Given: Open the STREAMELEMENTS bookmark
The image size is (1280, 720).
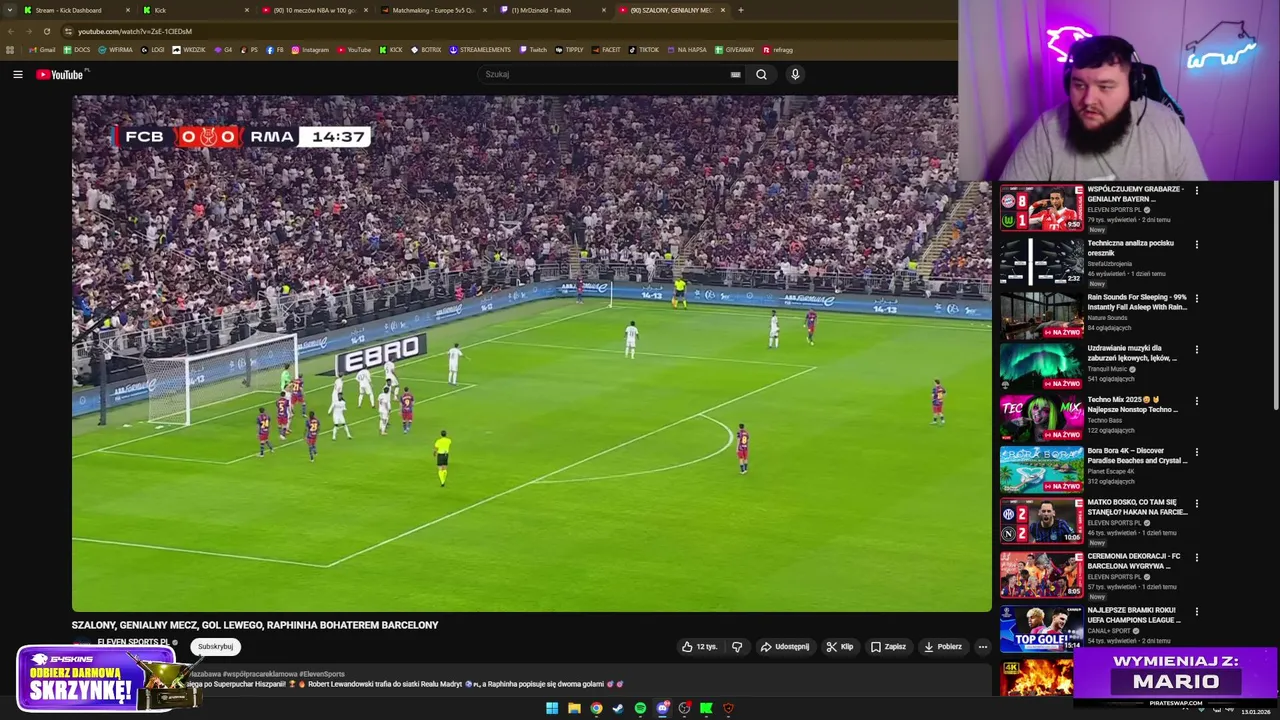Looking at the screenshot, I should point(480,50).
